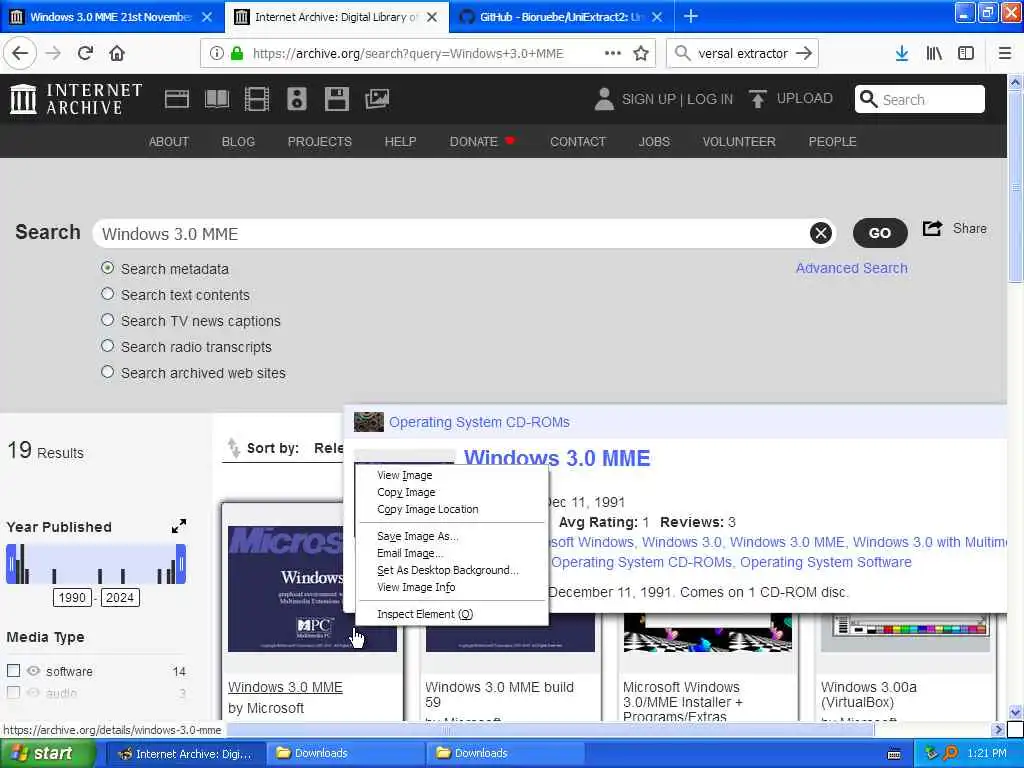Check the audio media type checkbox

(x=13, y=692)
